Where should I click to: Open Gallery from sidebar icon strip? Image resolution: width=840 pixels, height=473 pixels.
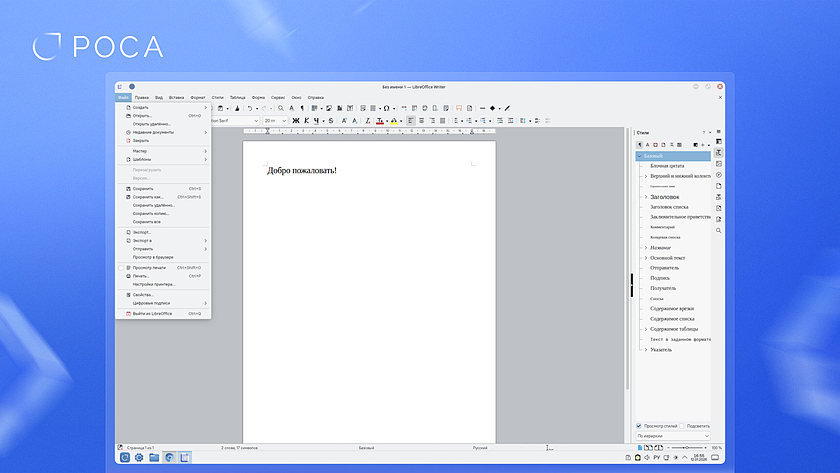[x=718, y=163]
